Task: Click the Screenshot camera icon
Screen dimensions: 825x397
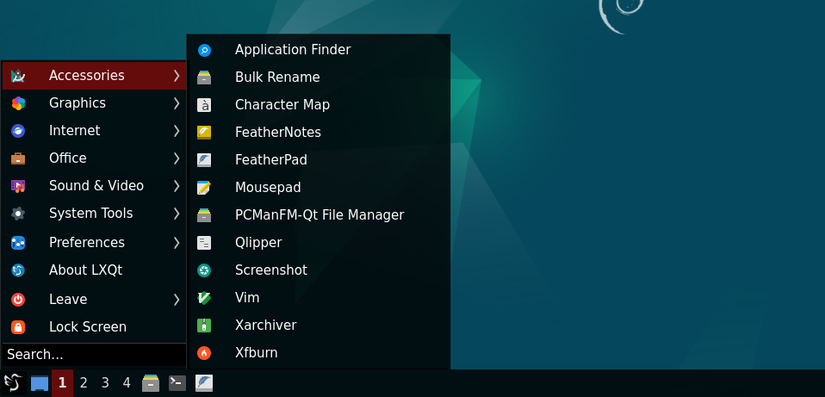Action: click(204, 270)
